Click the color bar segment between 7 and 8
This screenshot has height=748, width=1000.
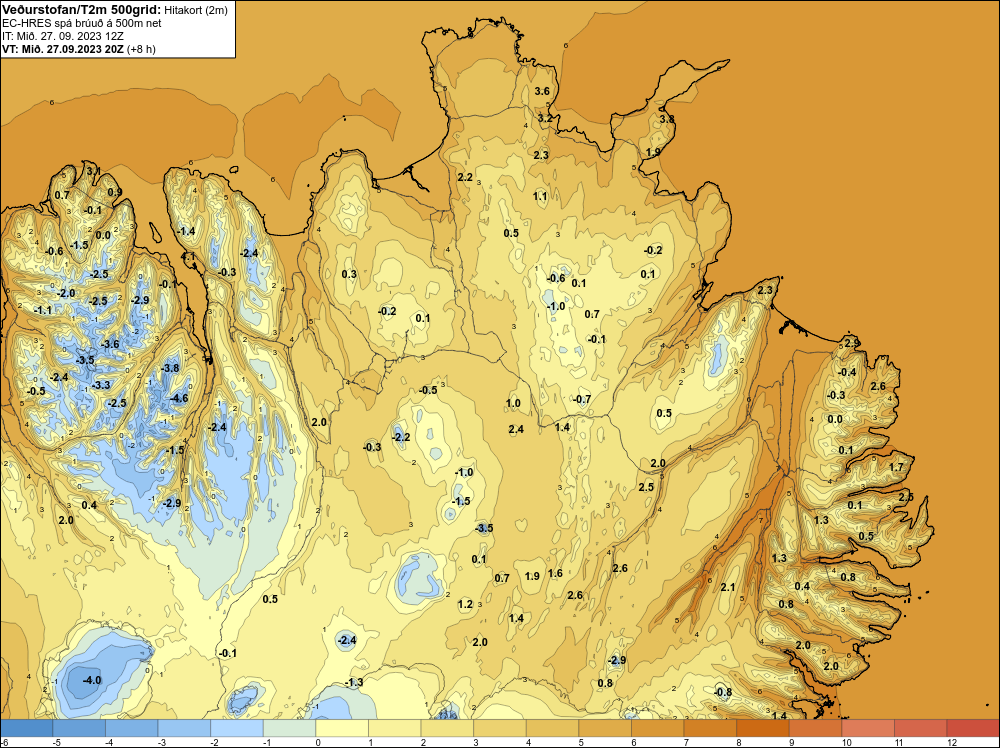point(710,728)
